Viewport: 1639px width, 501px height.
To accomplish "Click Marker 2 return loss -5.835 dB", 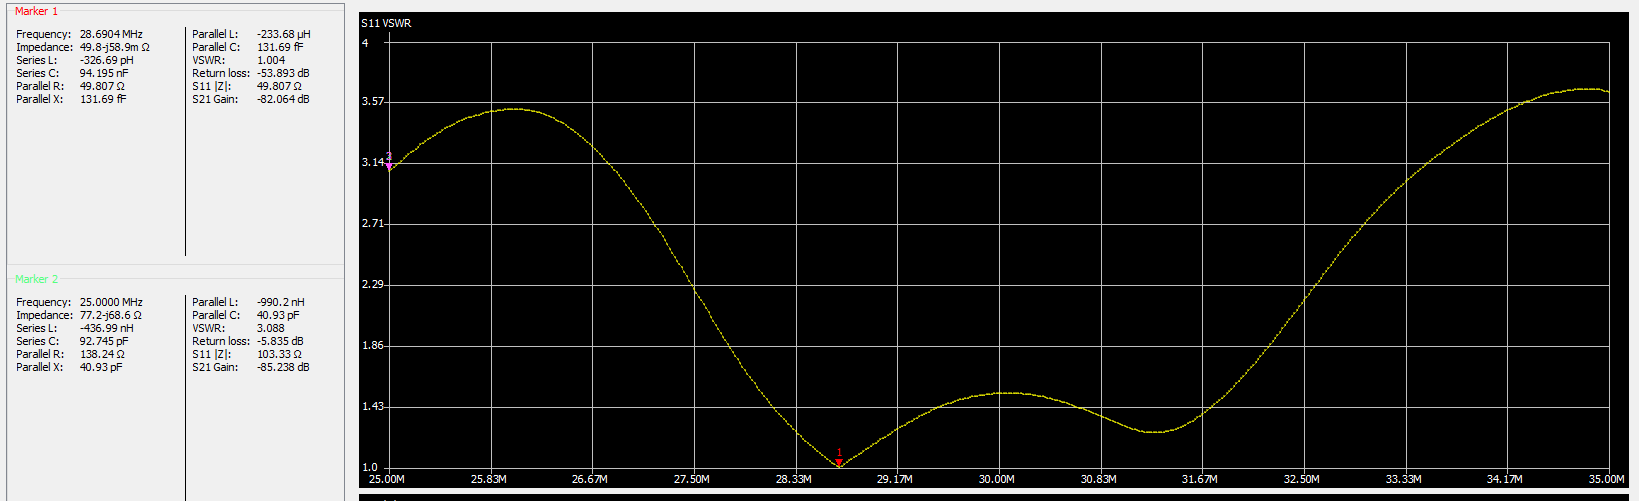I will (280, 341).
